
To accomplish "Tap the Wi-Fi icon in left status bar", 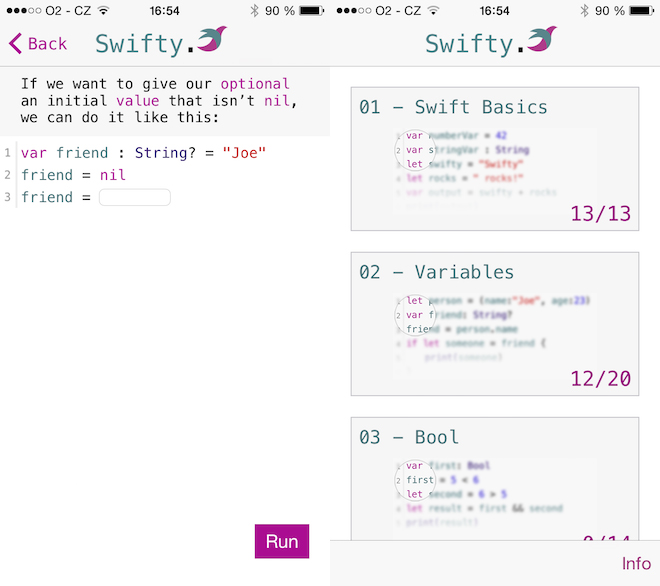I will (x=103, y=10).
